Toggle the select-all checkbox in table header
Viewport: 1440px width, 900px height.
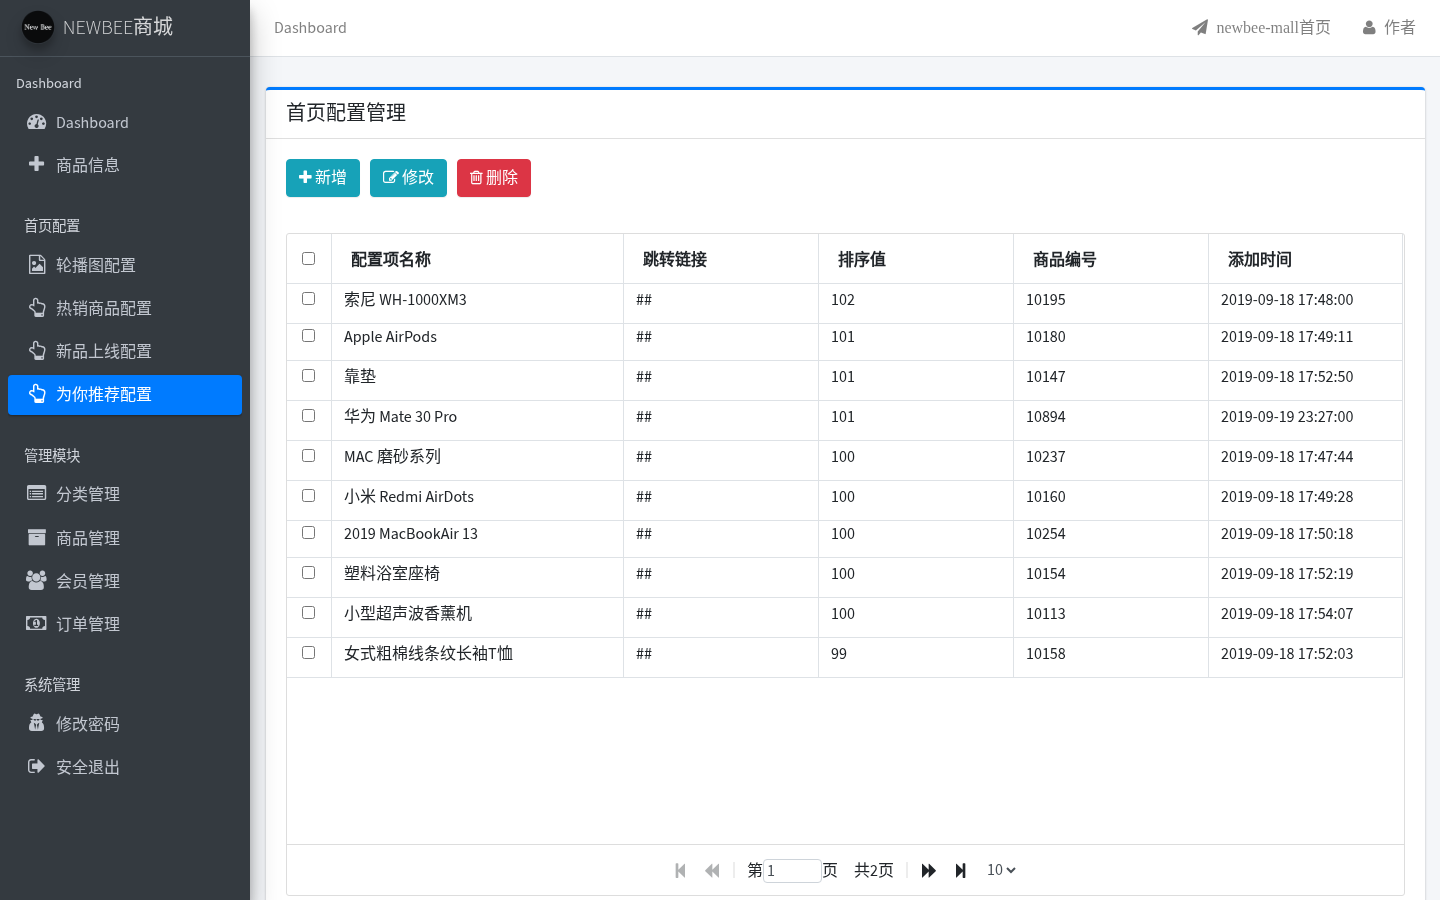tap(308, 258)
